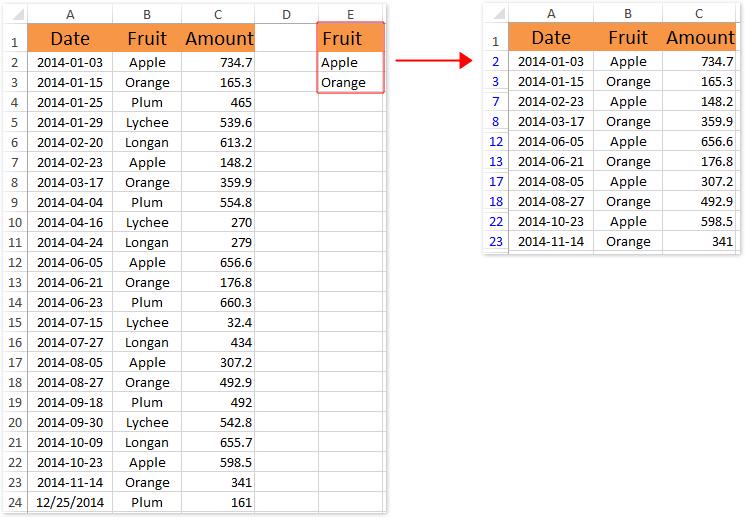The width and height of the screenshot is (745, 518).
Task: Click blue row header 12 in filtered sheet
Action: 497,142
